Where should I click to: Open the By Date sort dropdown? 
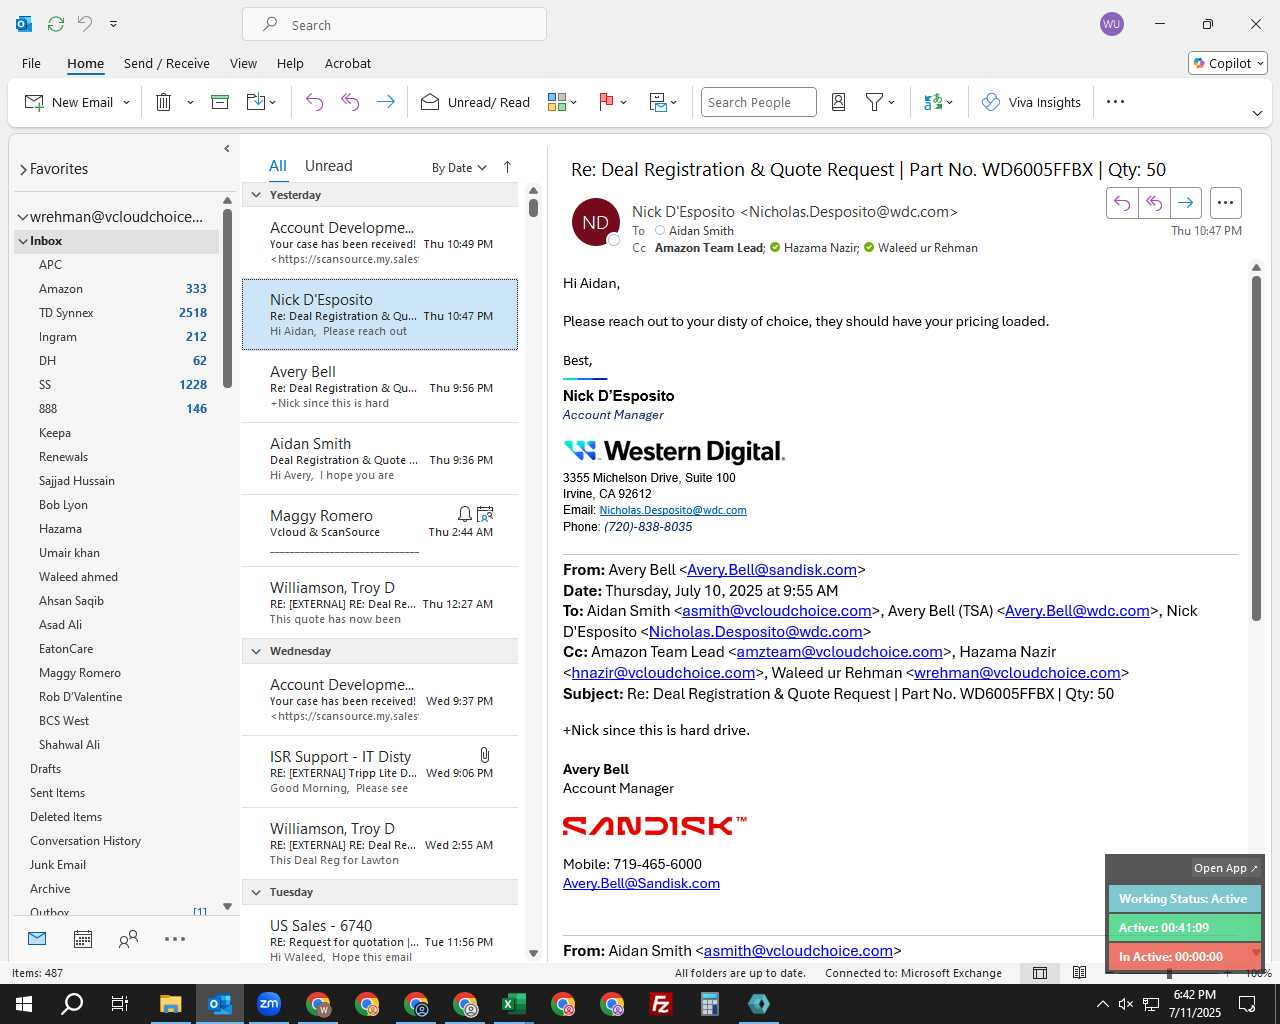tap(459, 168)
